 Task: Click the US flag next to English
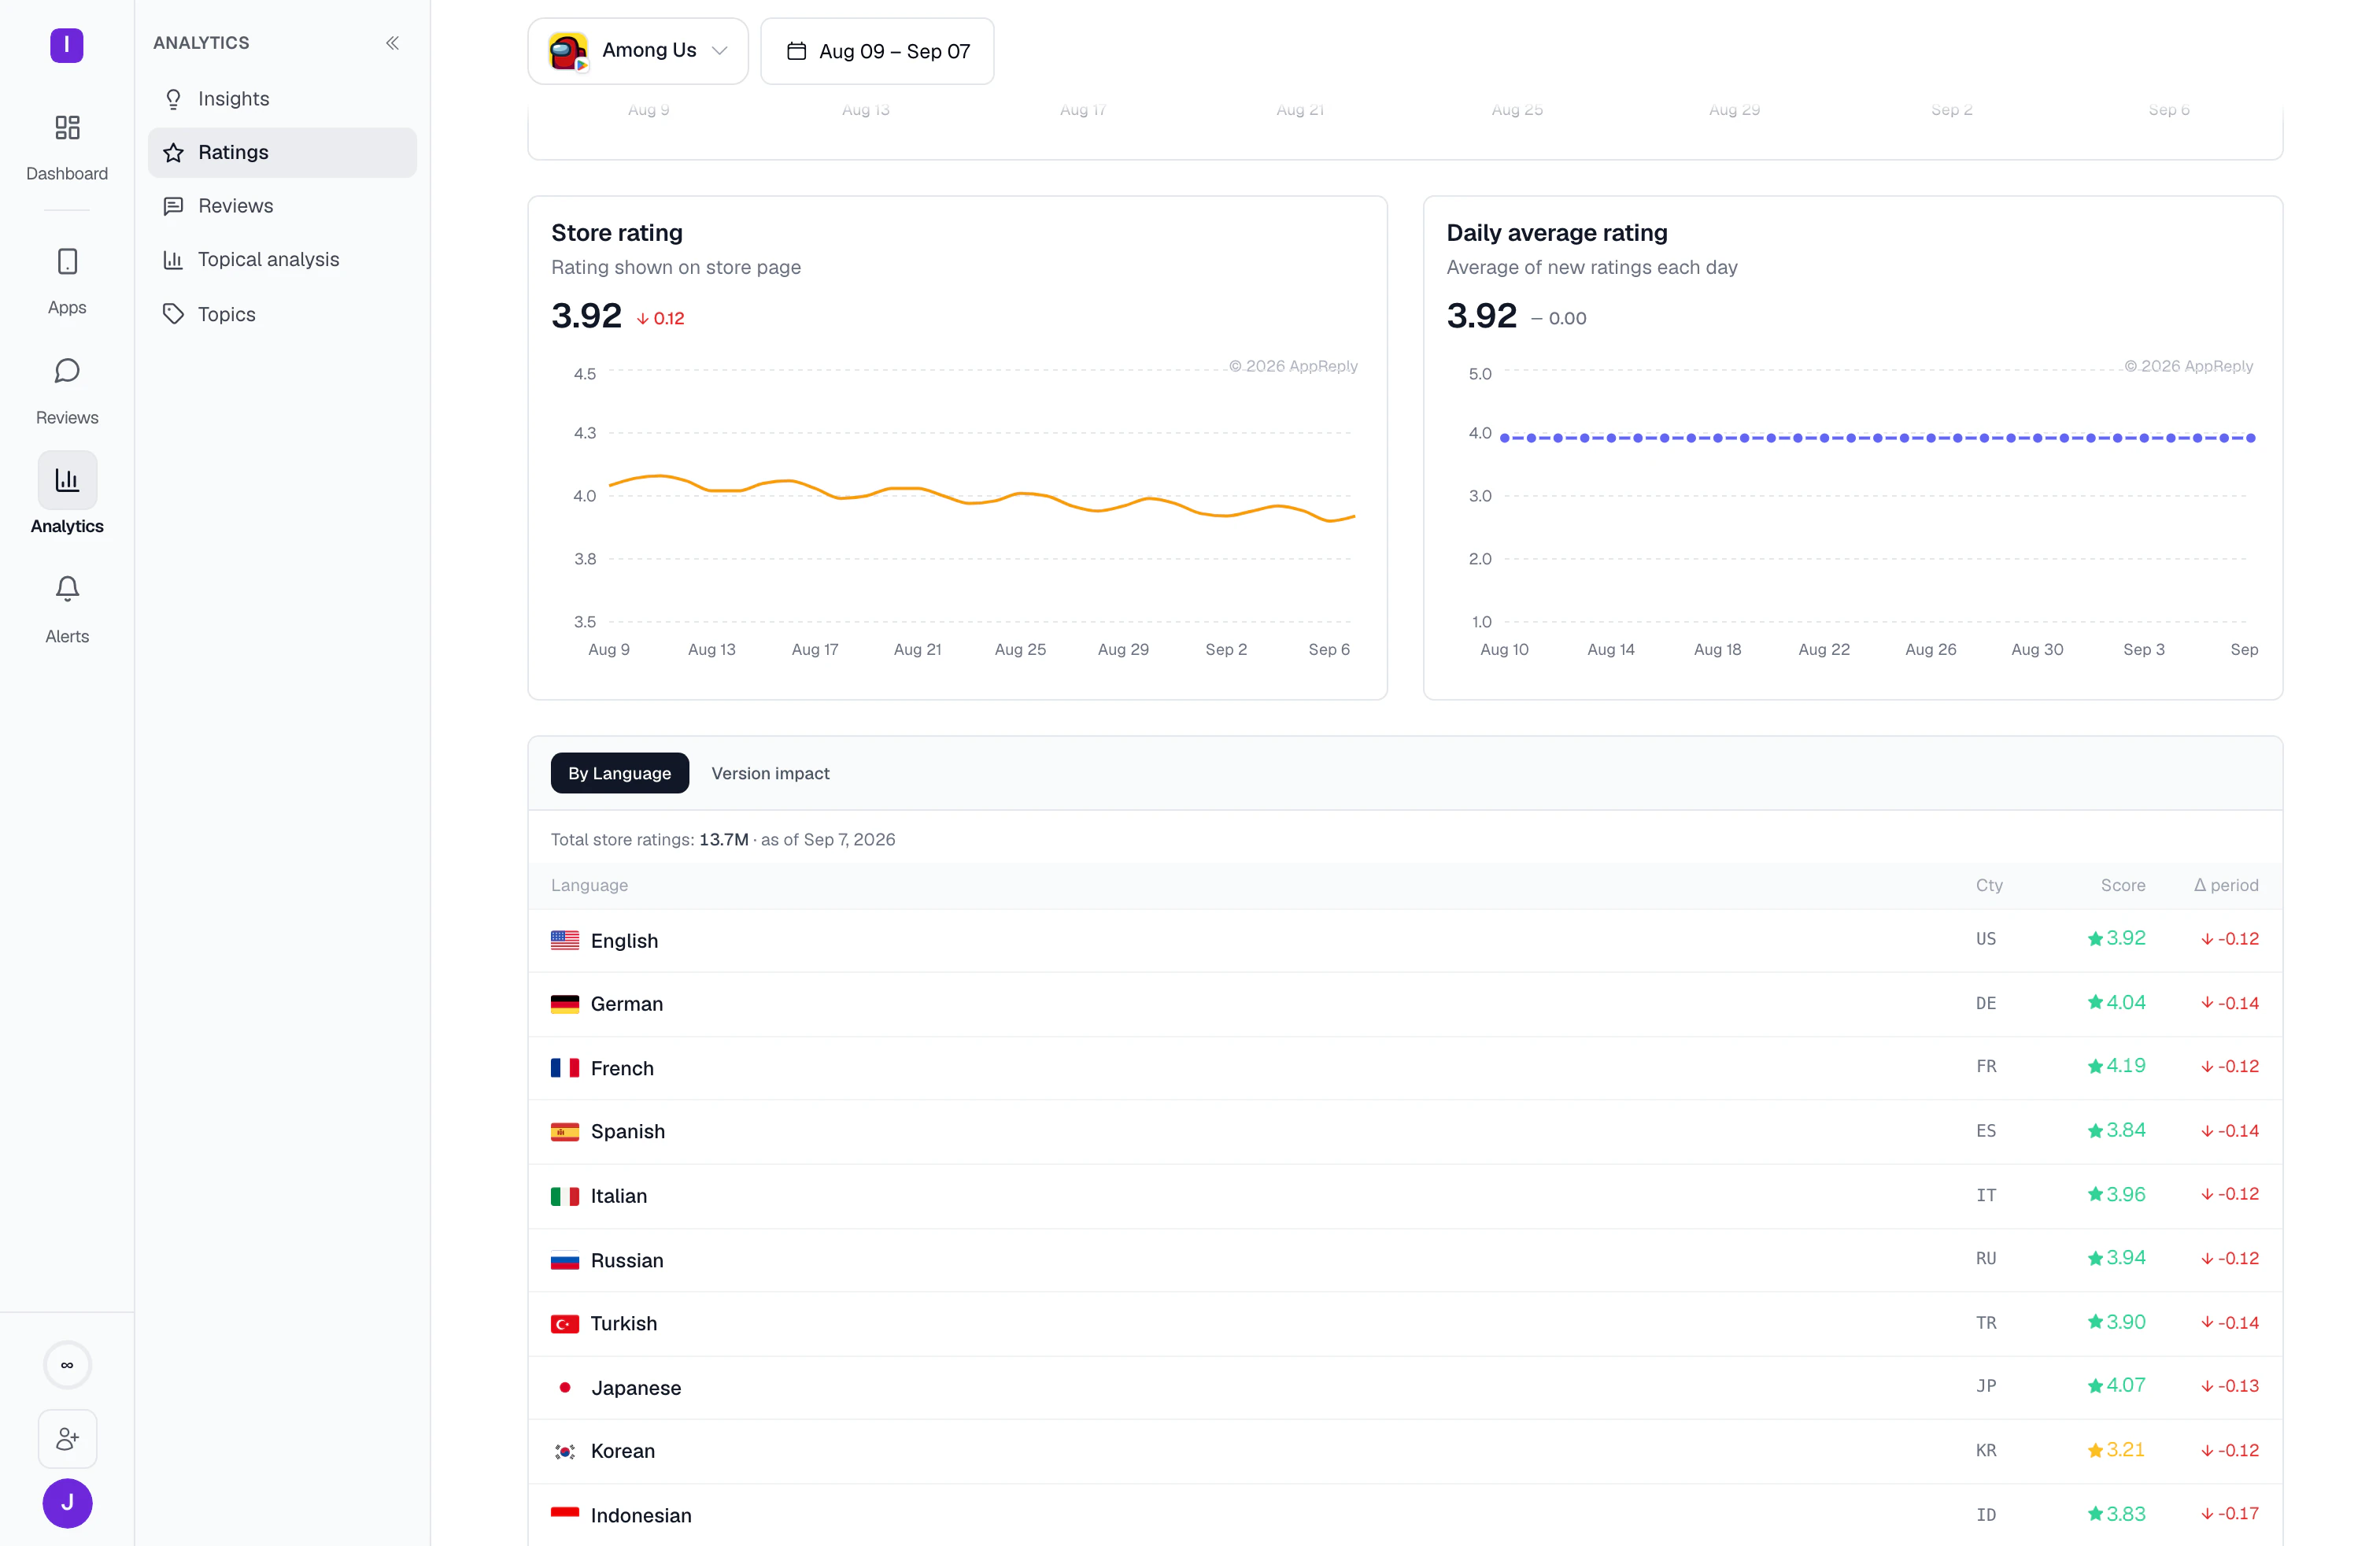click(x=565, y=940)
